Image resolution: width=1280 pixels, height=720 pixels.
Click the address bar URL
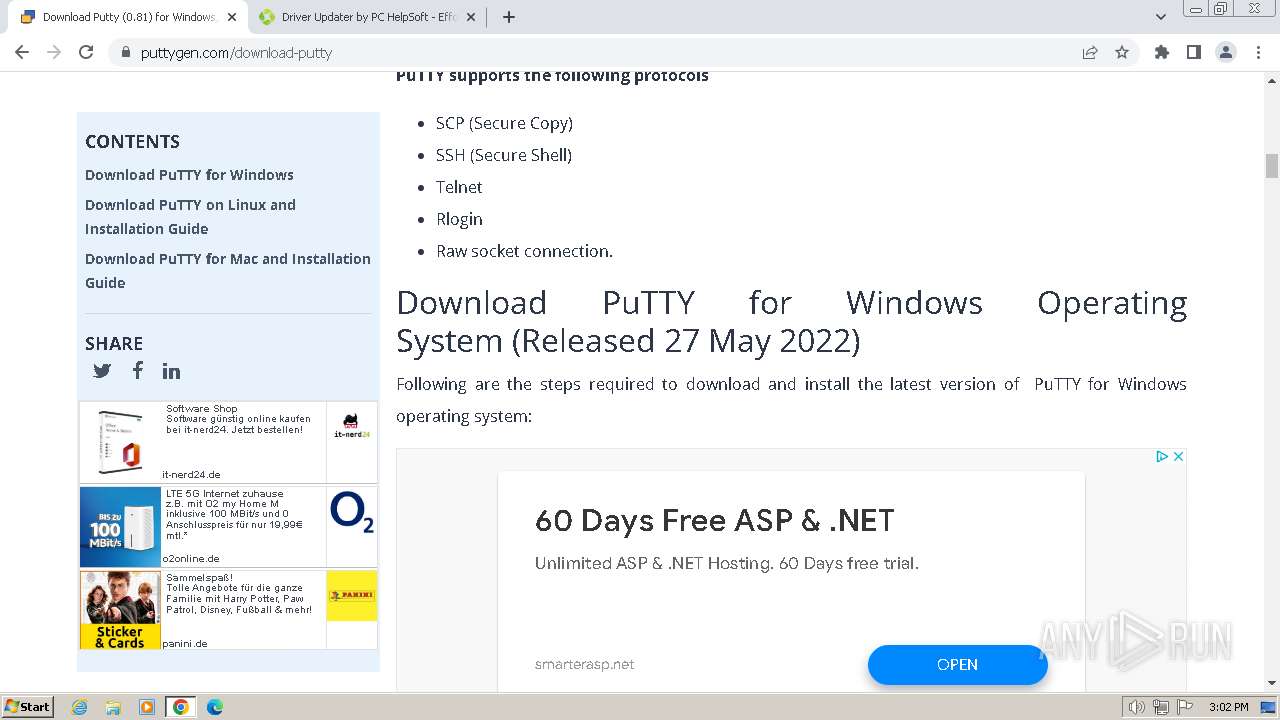236,53
